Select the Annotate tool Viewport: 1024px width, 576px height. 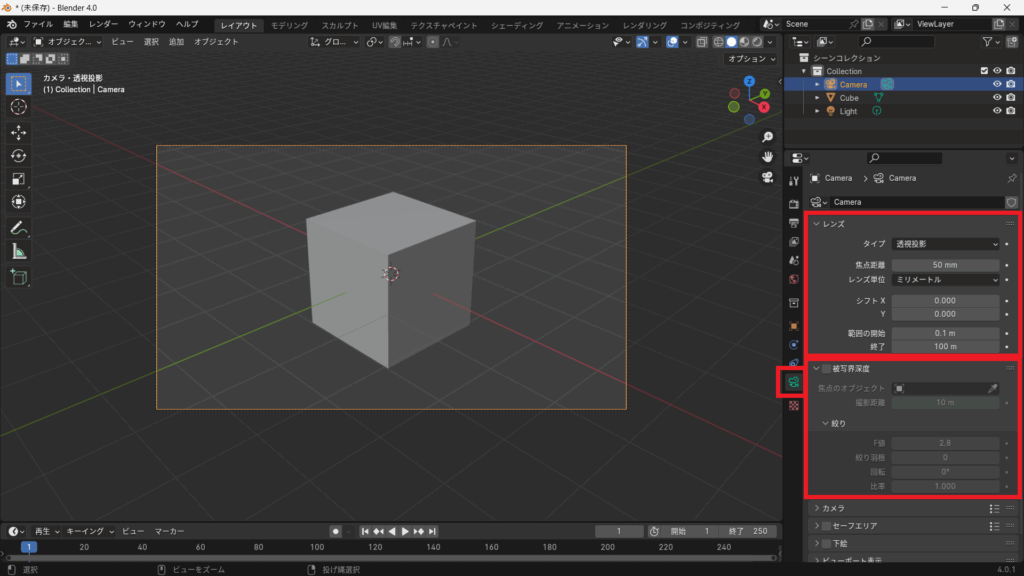18,228
